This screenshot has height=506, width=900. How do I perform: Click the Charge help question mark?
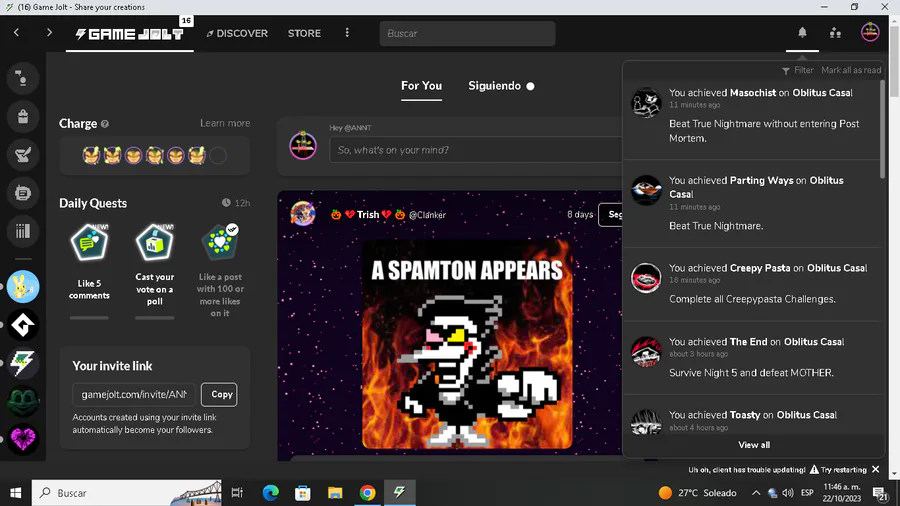(x=104, y=124)
